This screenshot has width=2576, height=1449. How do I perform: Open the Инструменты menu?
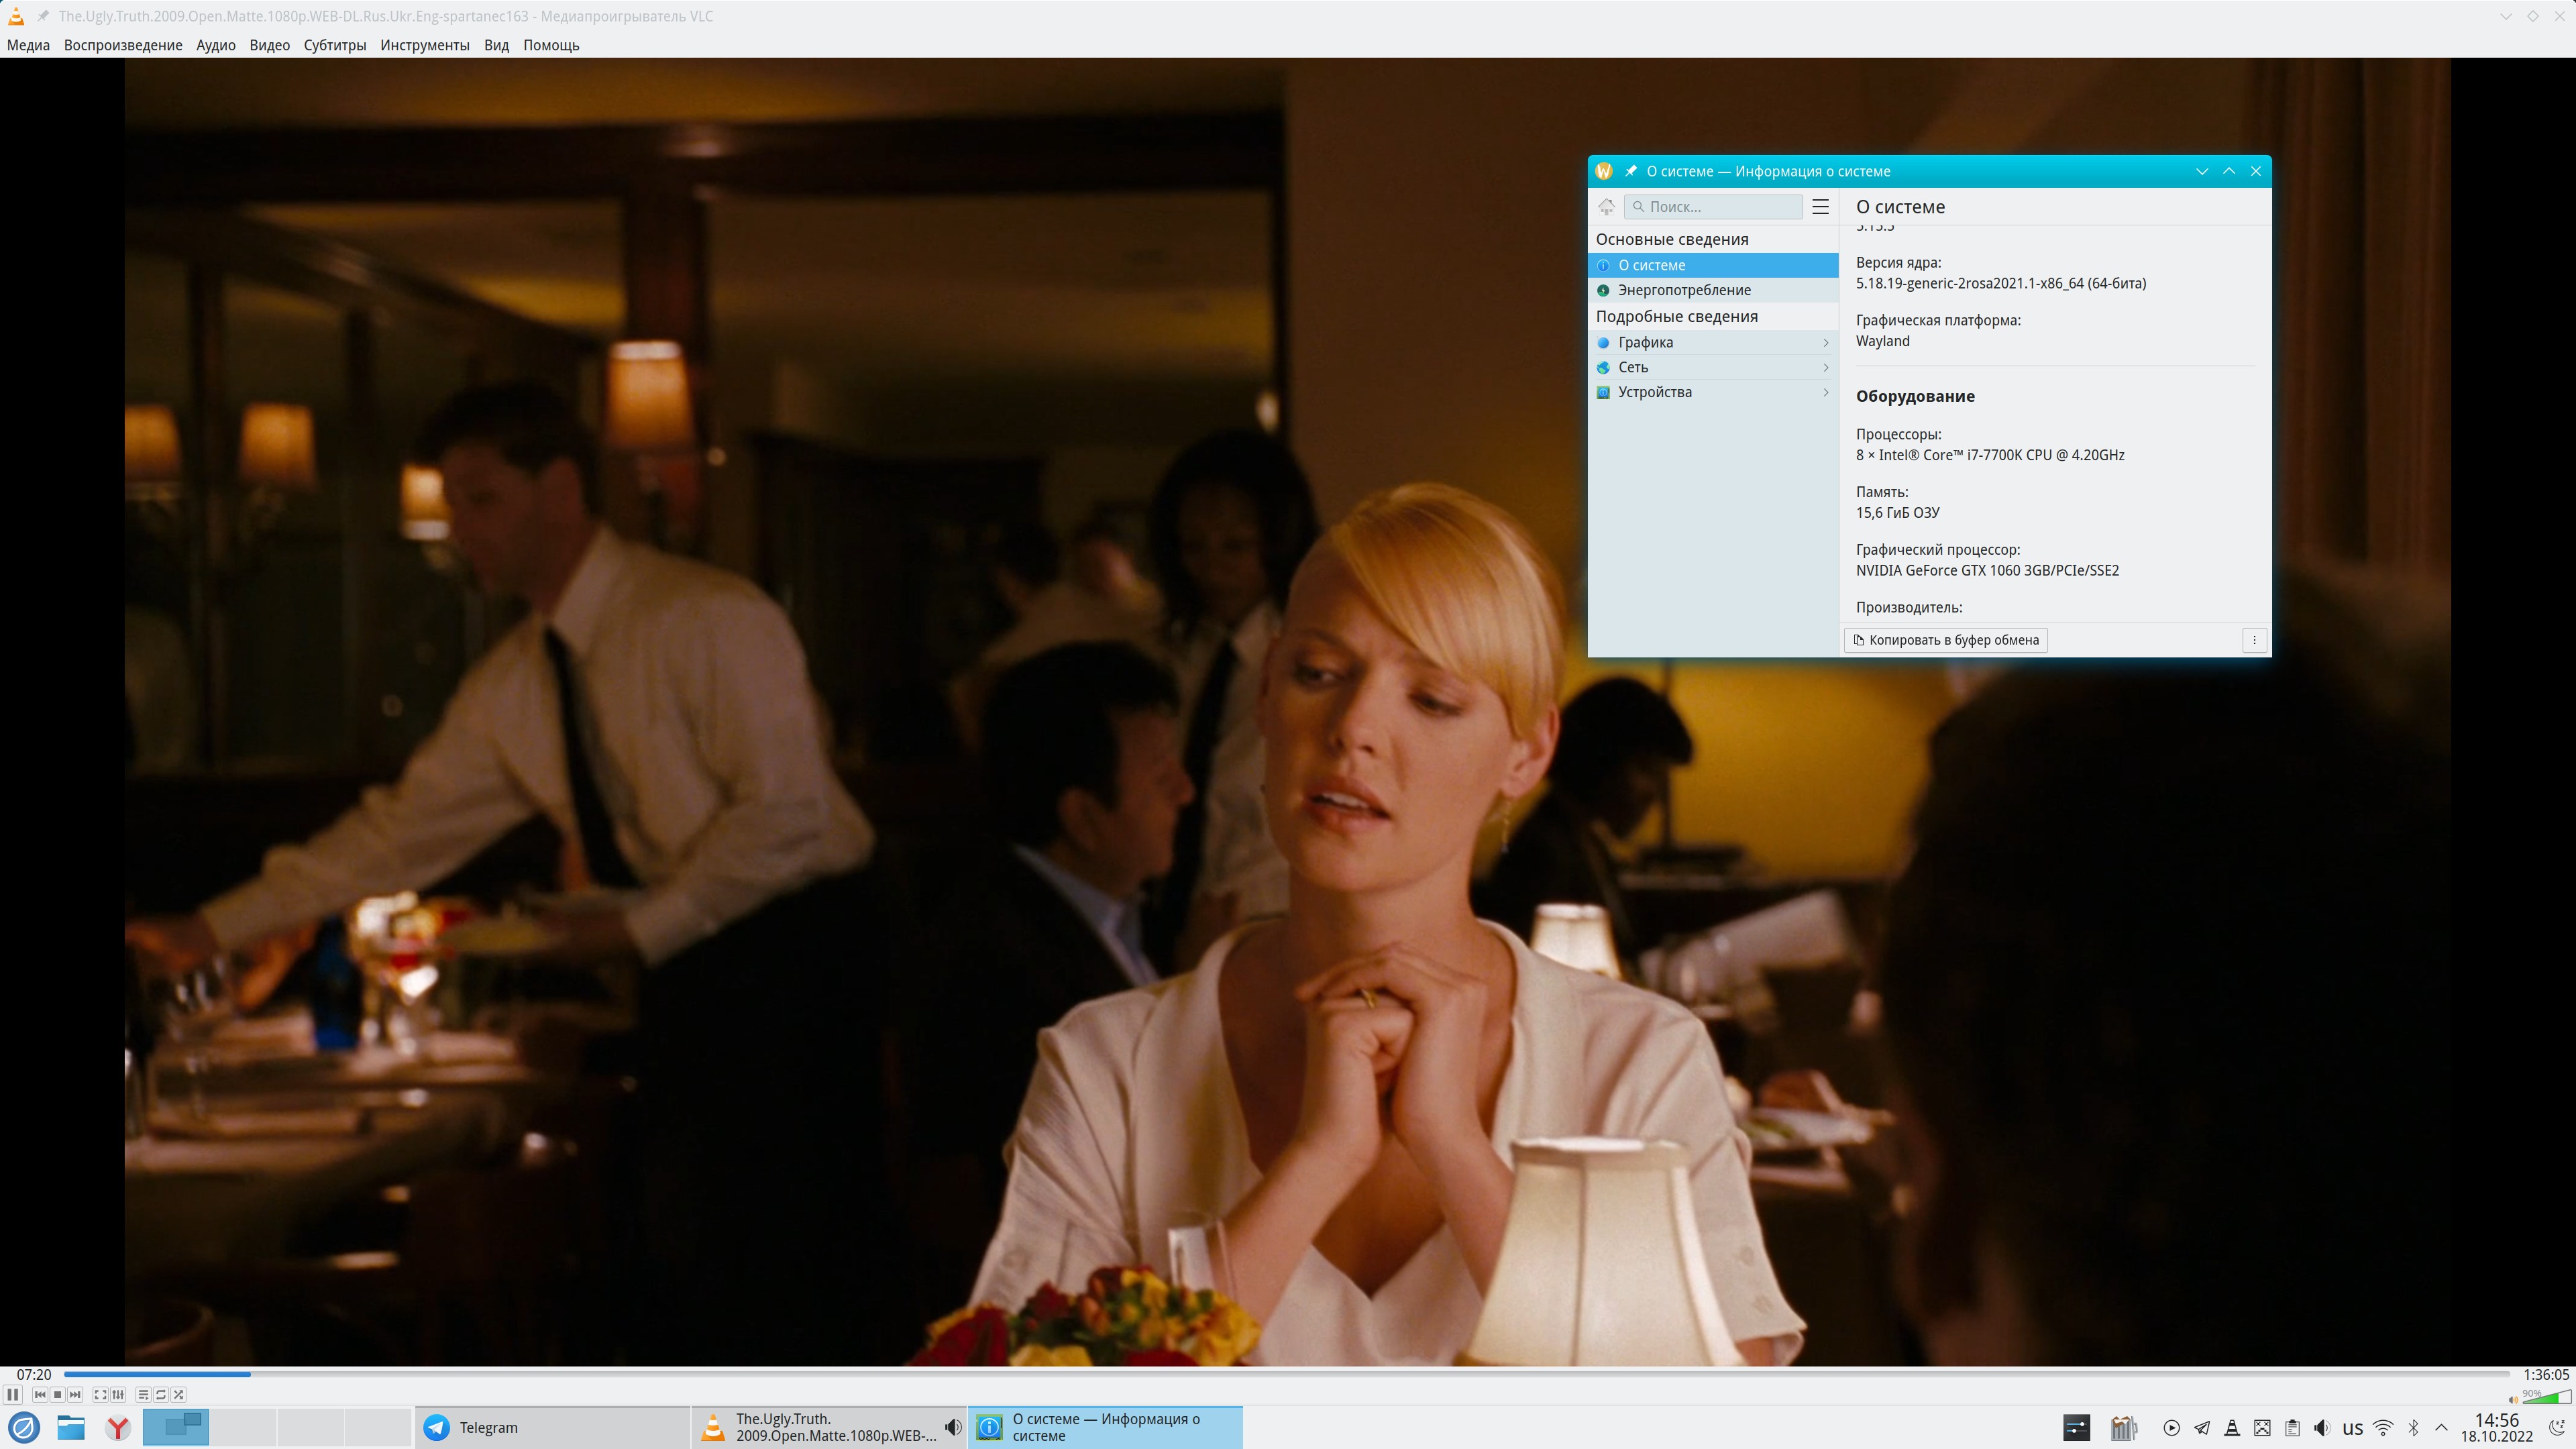(424, 45)
